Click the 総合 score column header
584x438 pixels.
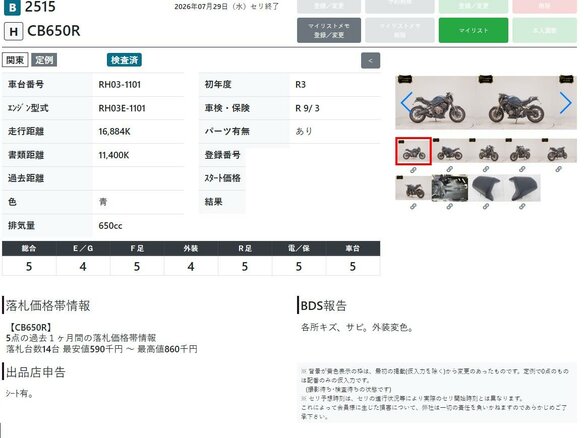coord(29,248)
